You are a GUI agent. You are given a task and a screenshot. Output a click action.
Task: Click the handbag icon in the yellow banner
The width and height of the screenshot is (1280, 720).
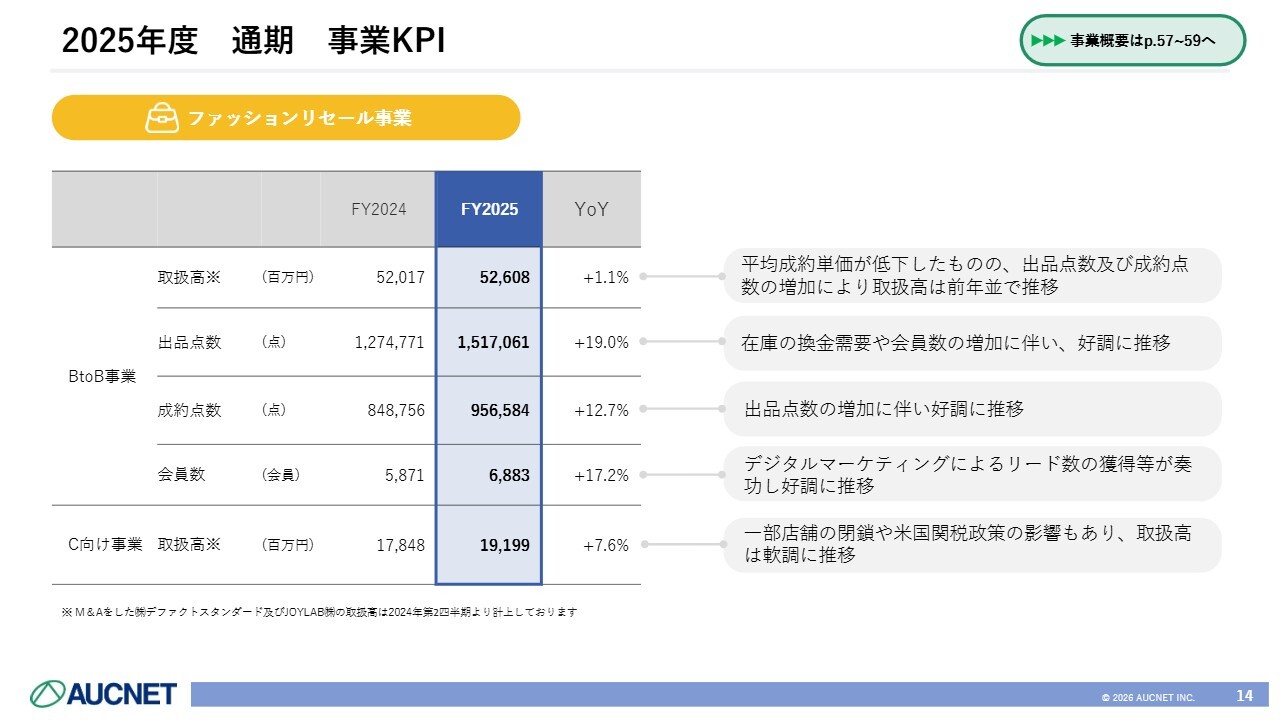[x=162, y=118]
